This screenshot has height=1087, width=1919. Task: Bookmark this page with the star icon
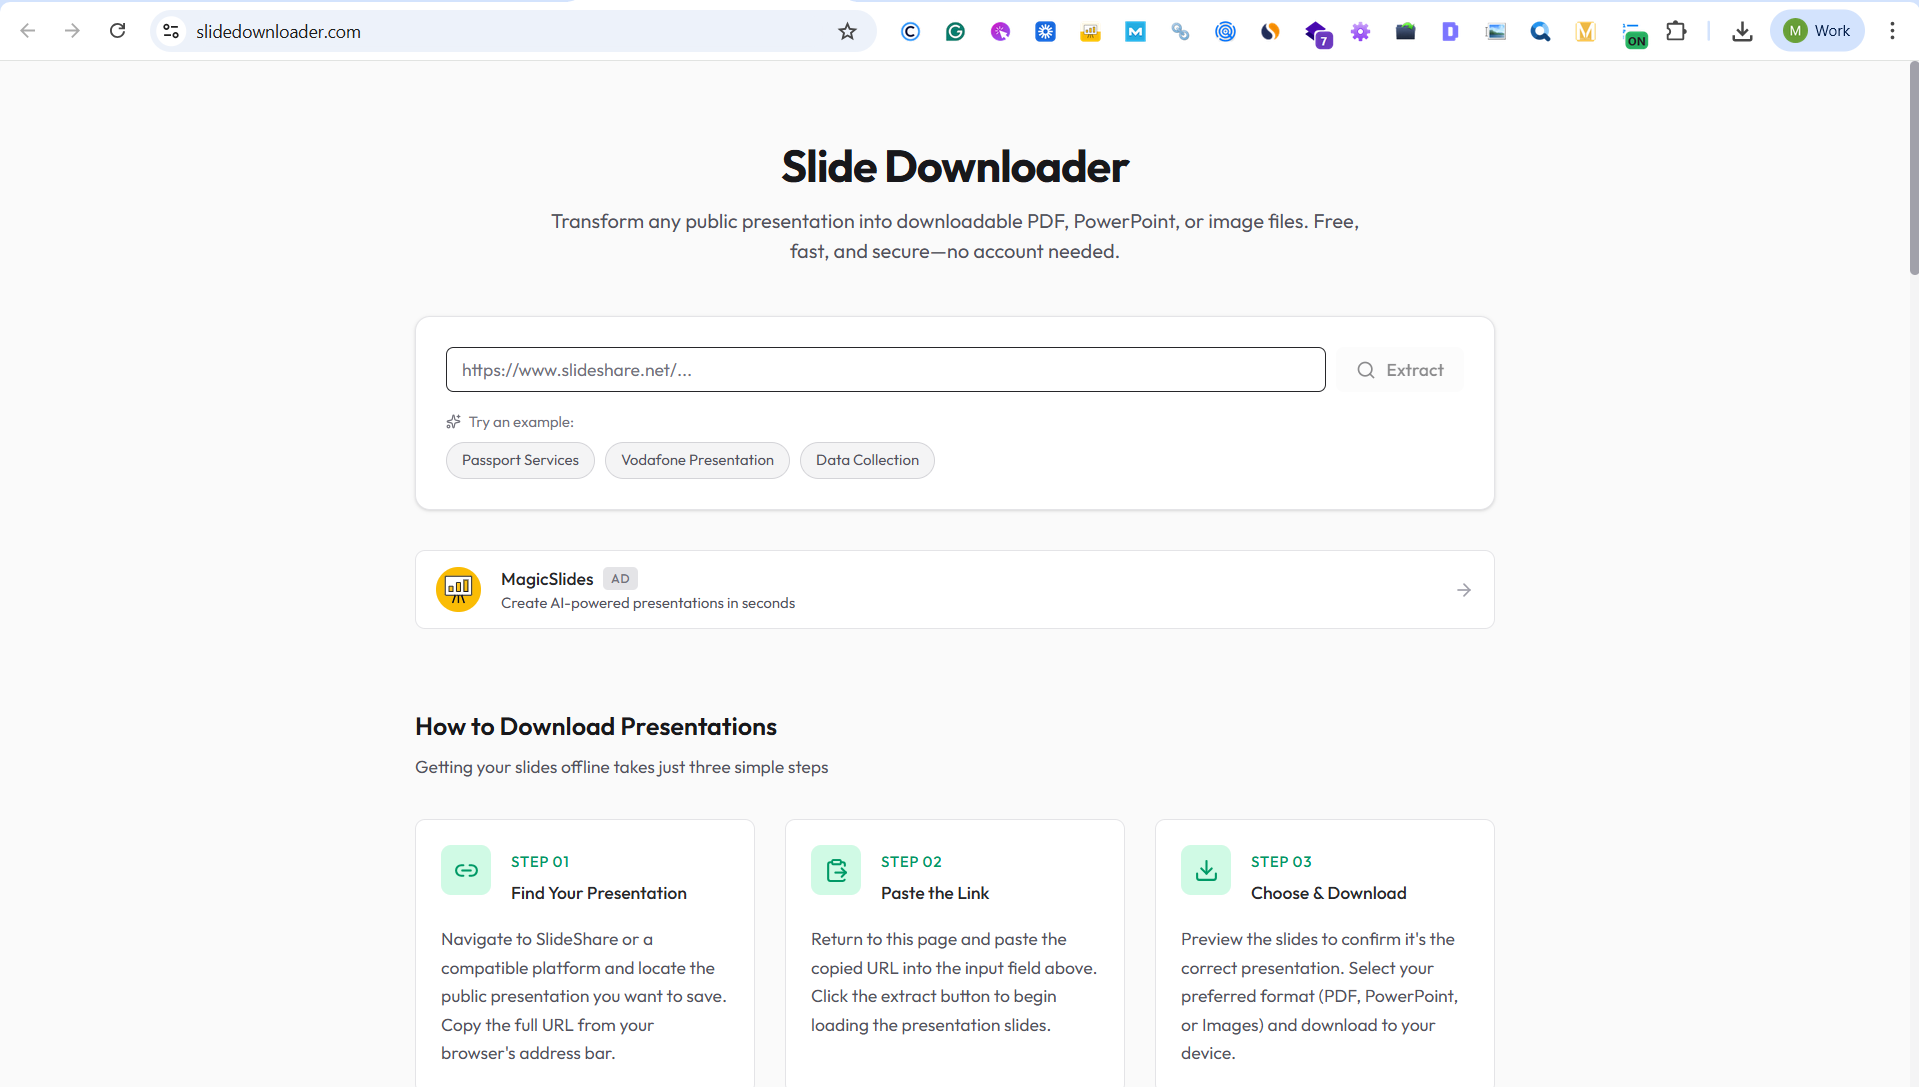click(848, 31)
